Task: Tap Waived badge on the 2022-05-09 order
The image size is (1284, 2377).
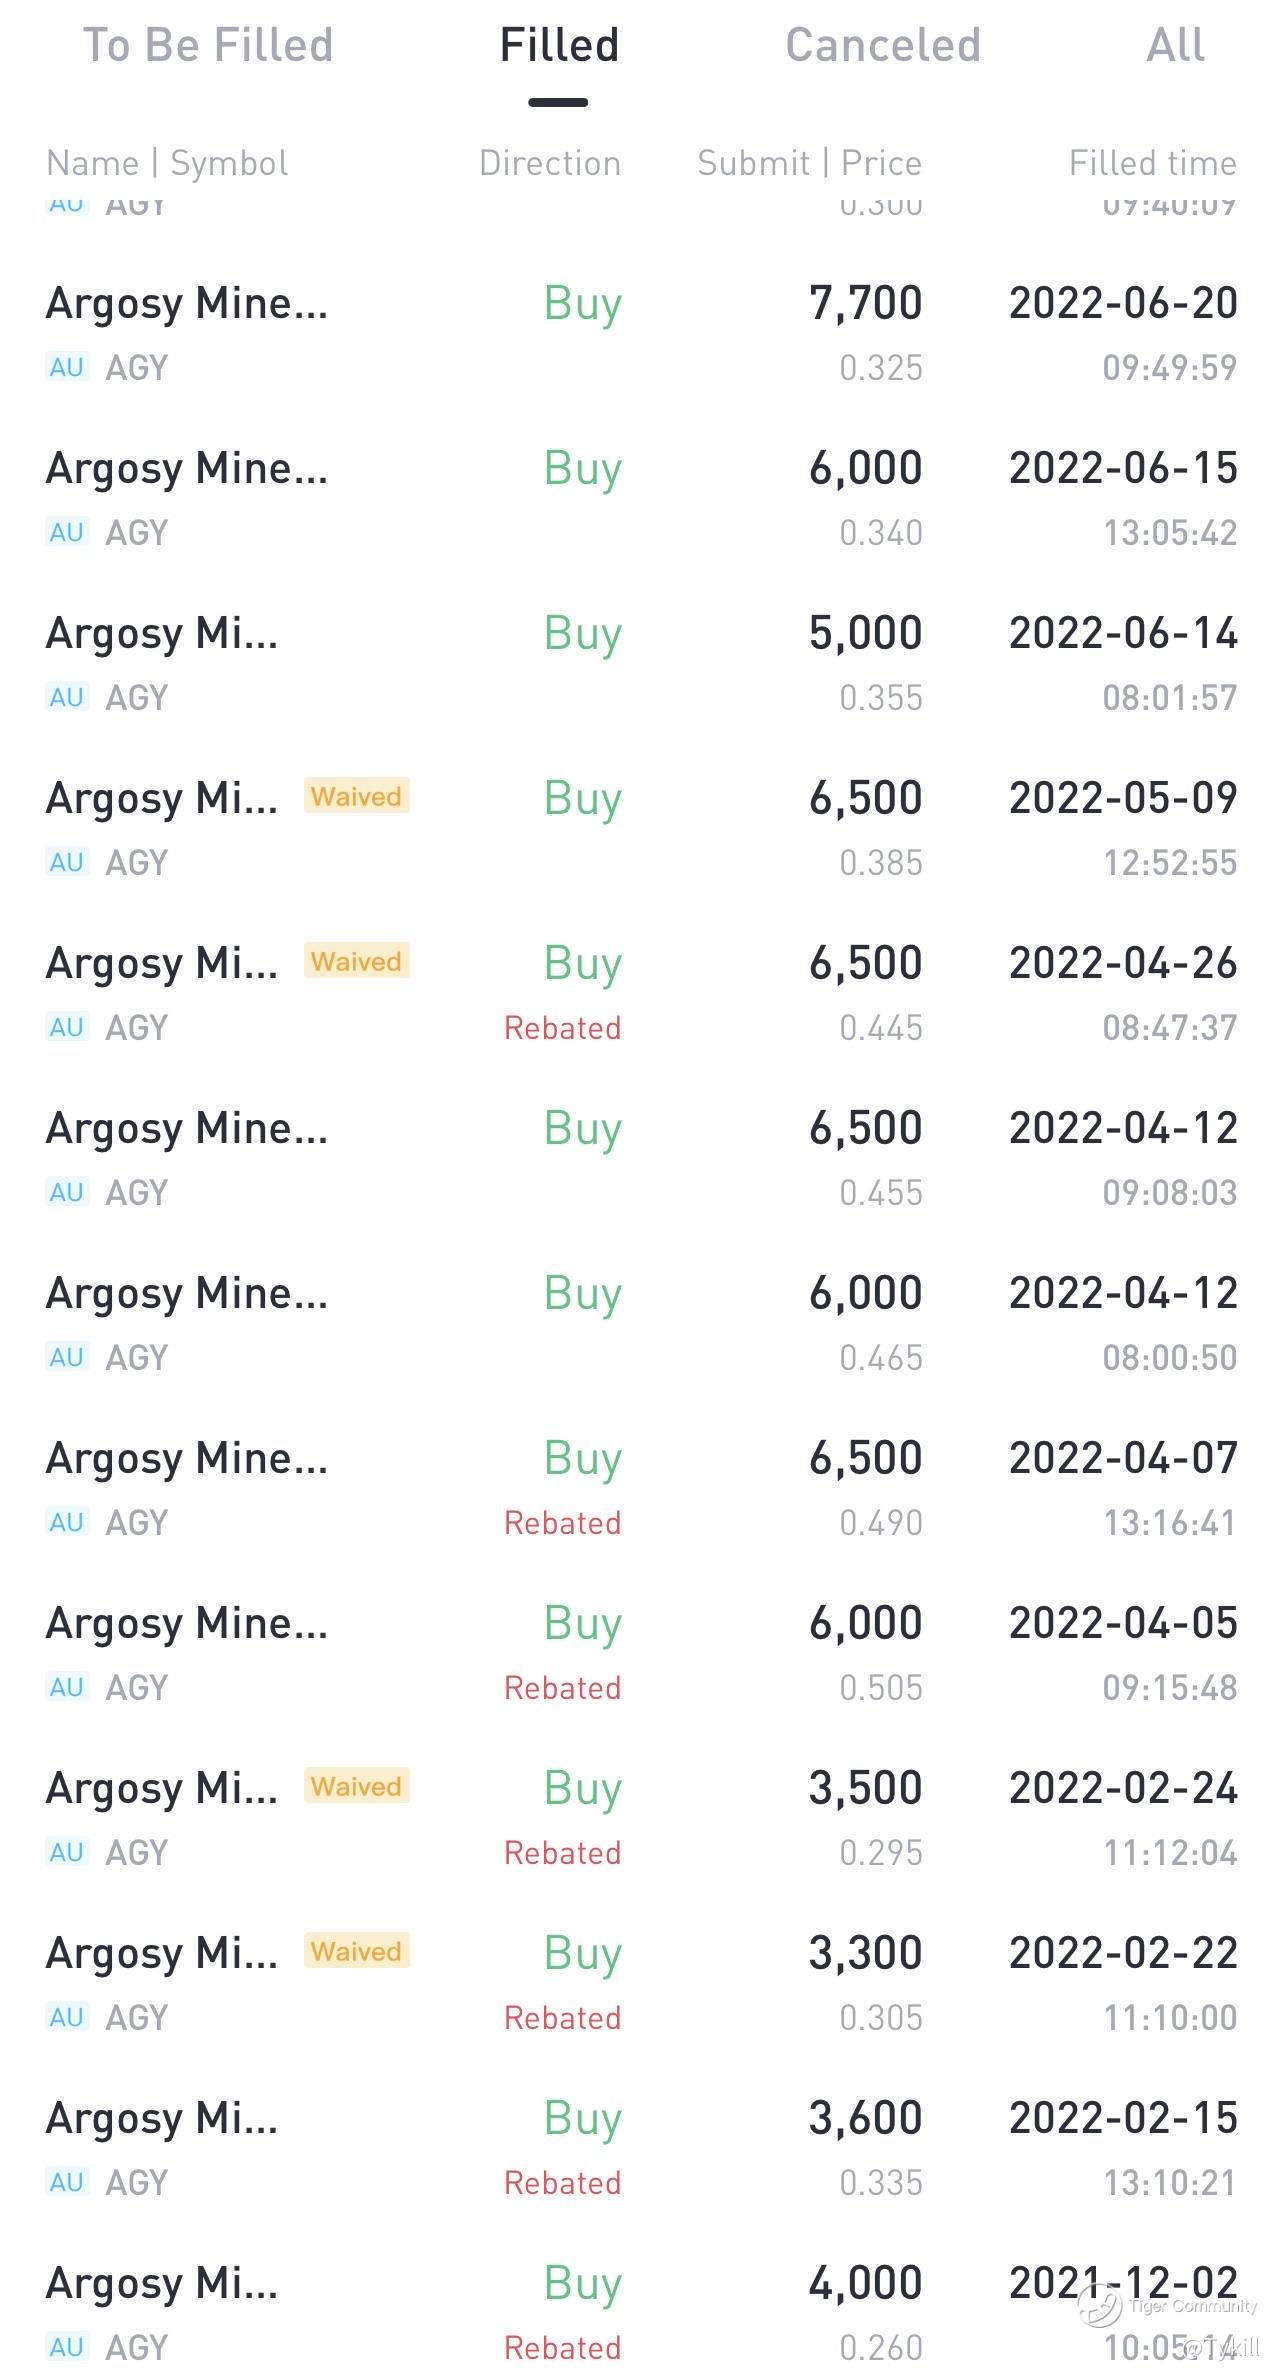Action: (356, 796)
